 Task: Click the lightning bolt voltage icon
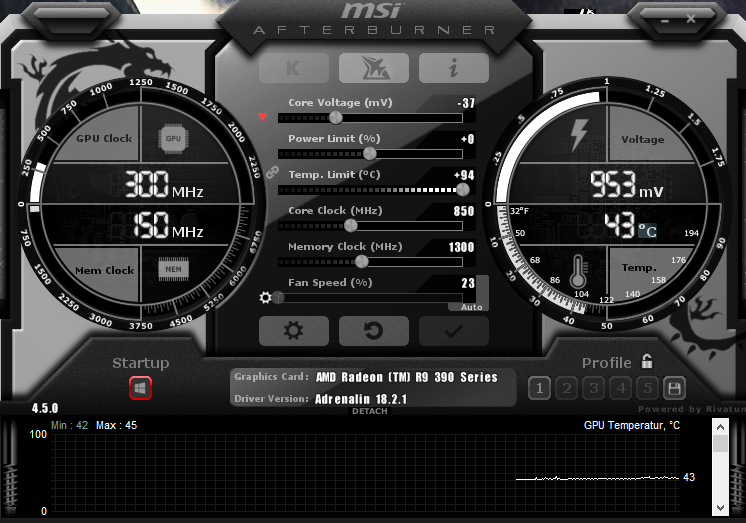[x=579, y=135]
